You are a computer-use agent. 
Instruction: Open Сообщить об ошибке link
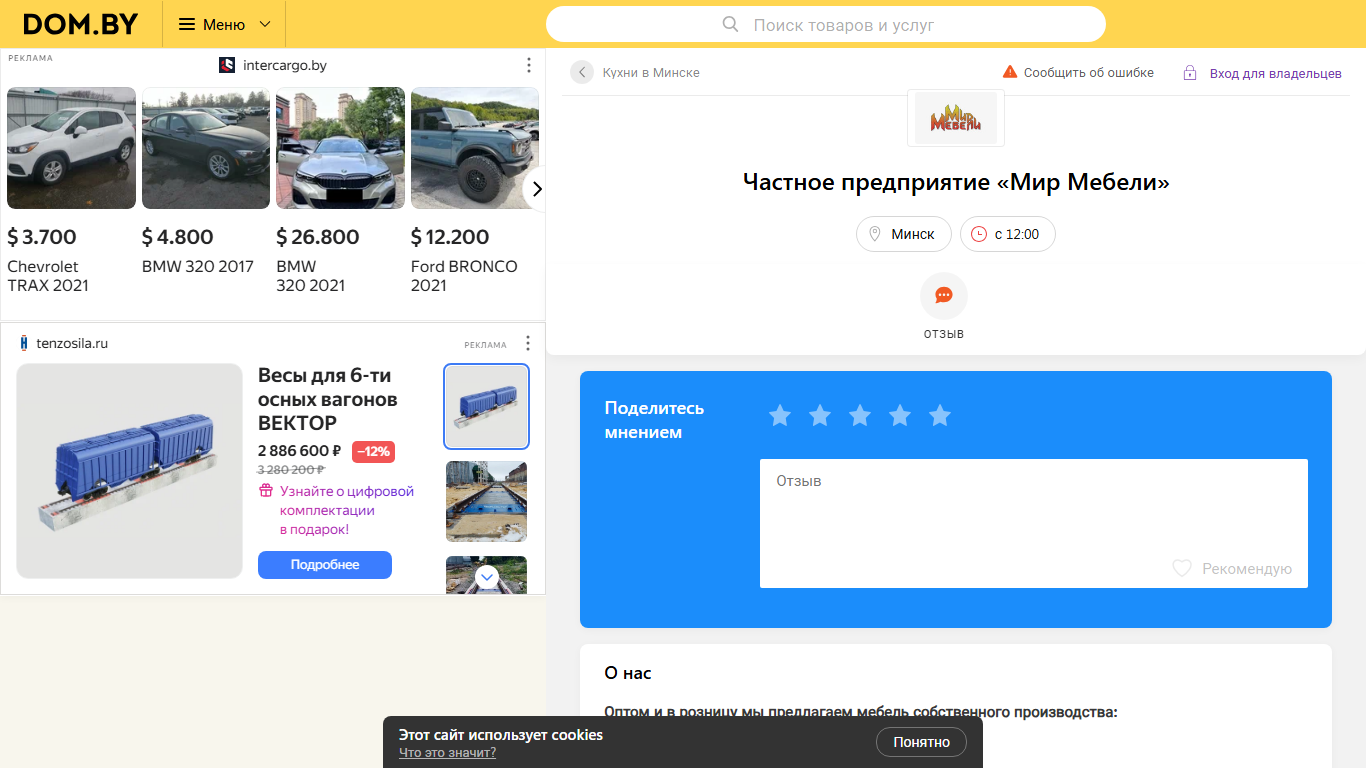(x=1088, y=73)
